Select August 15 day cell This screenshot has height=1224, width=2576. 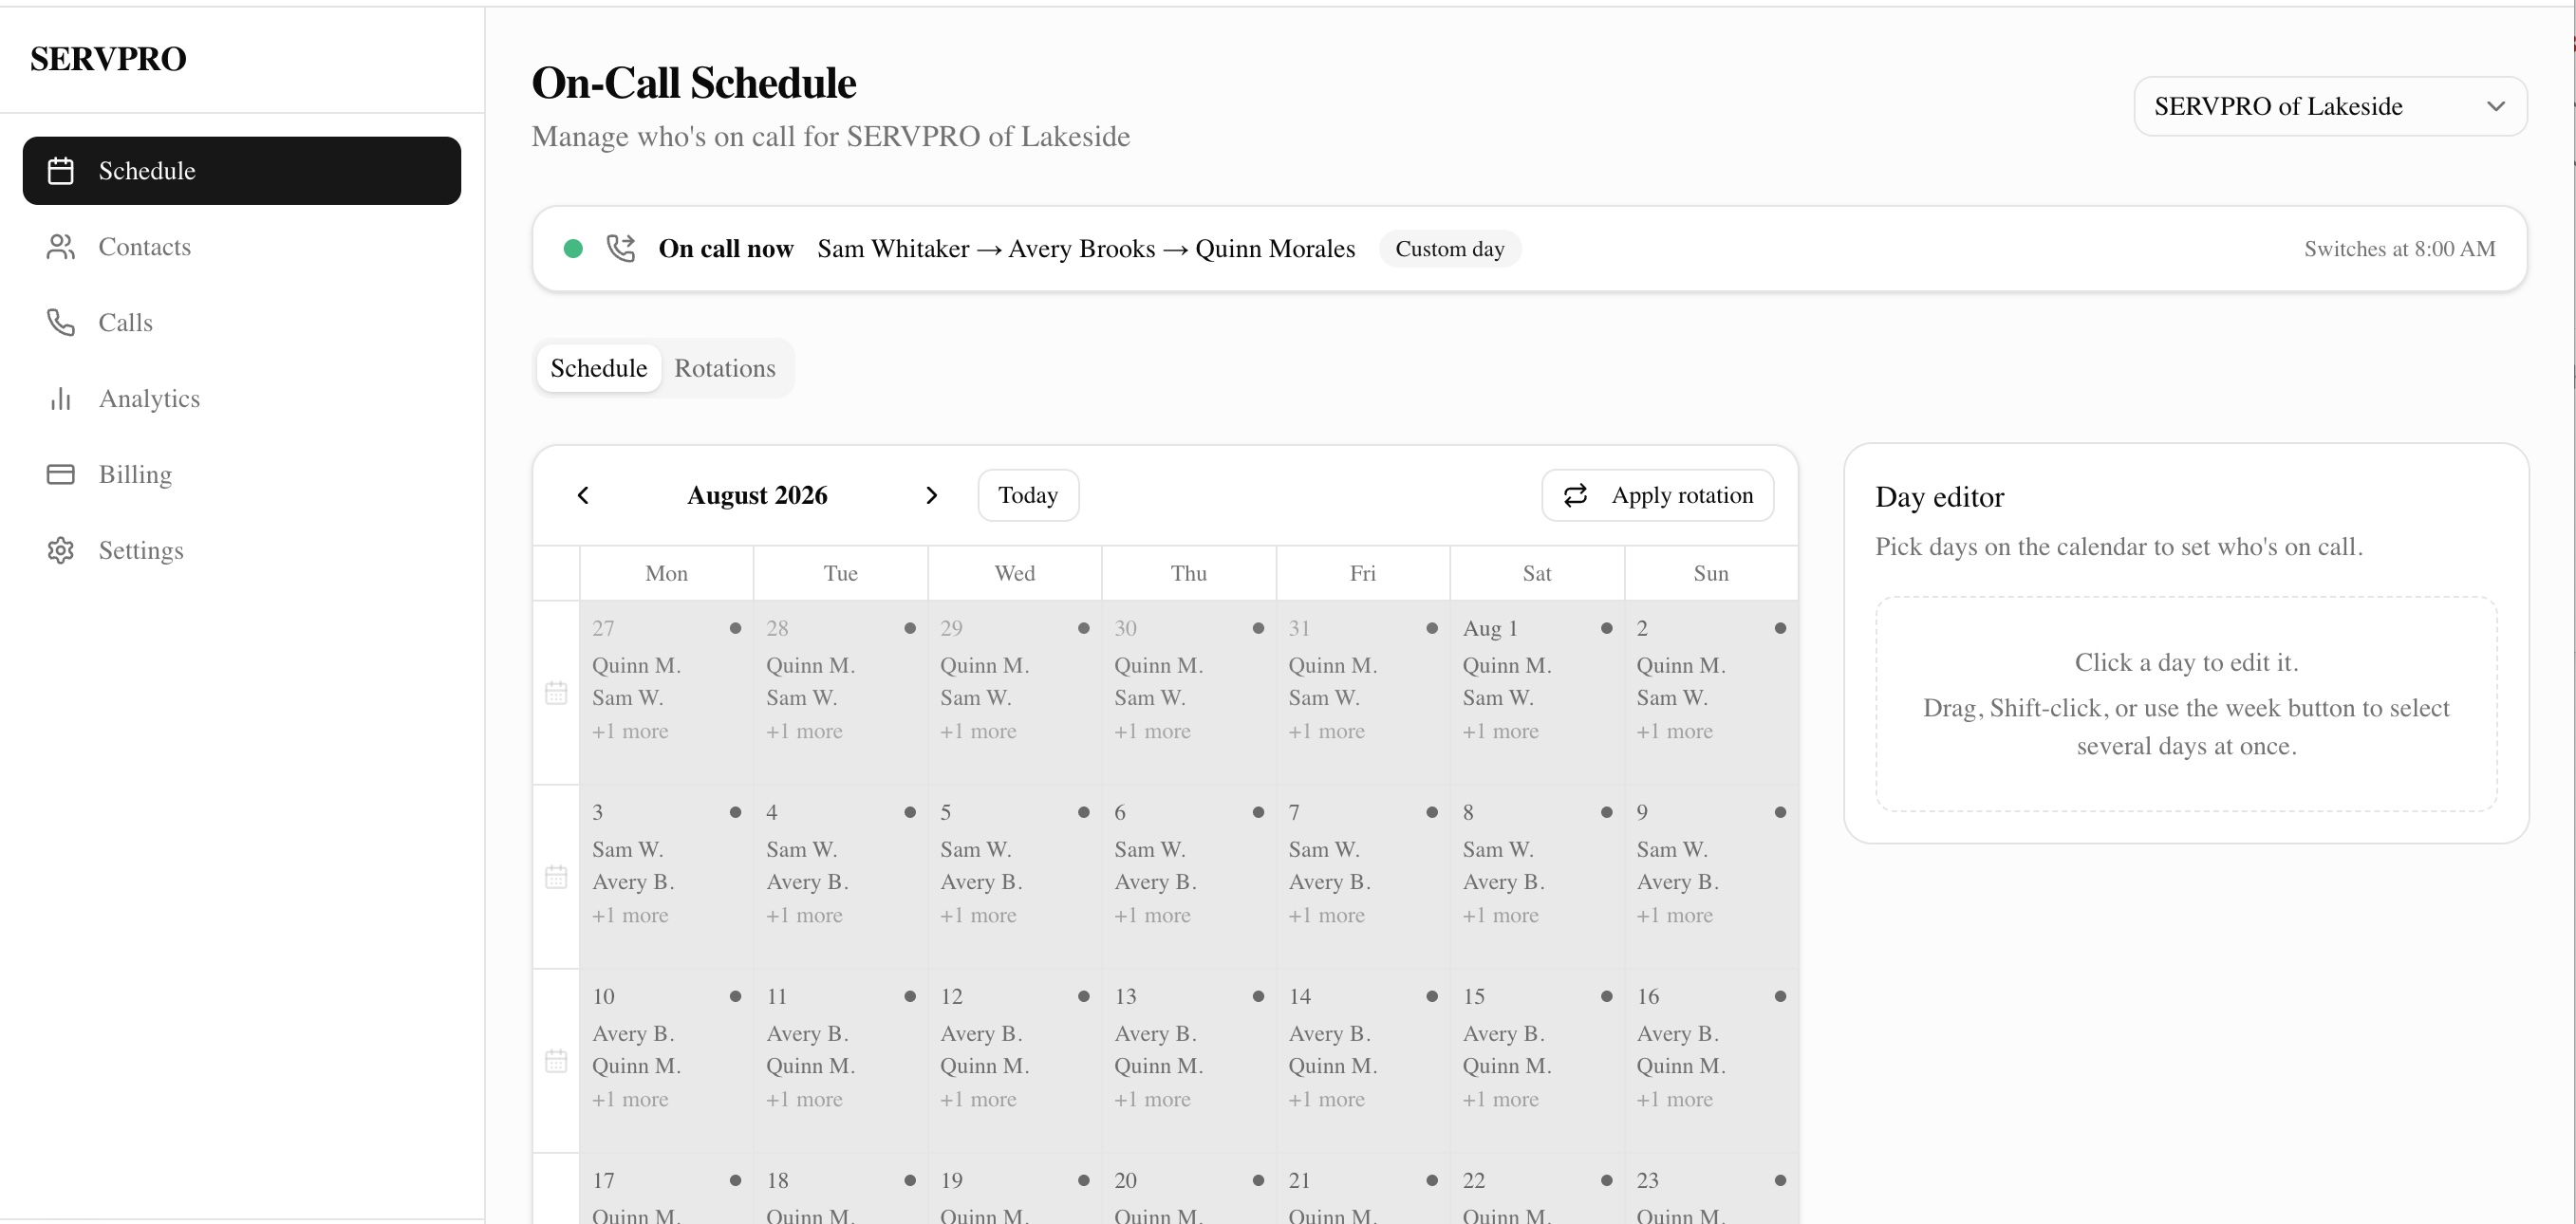[x=1536, y=1061]
